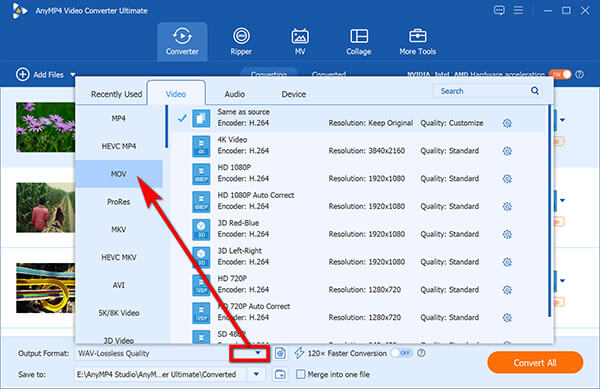
Task: Toggle hardware acceleration ON switch
Action: pos(560,74)
